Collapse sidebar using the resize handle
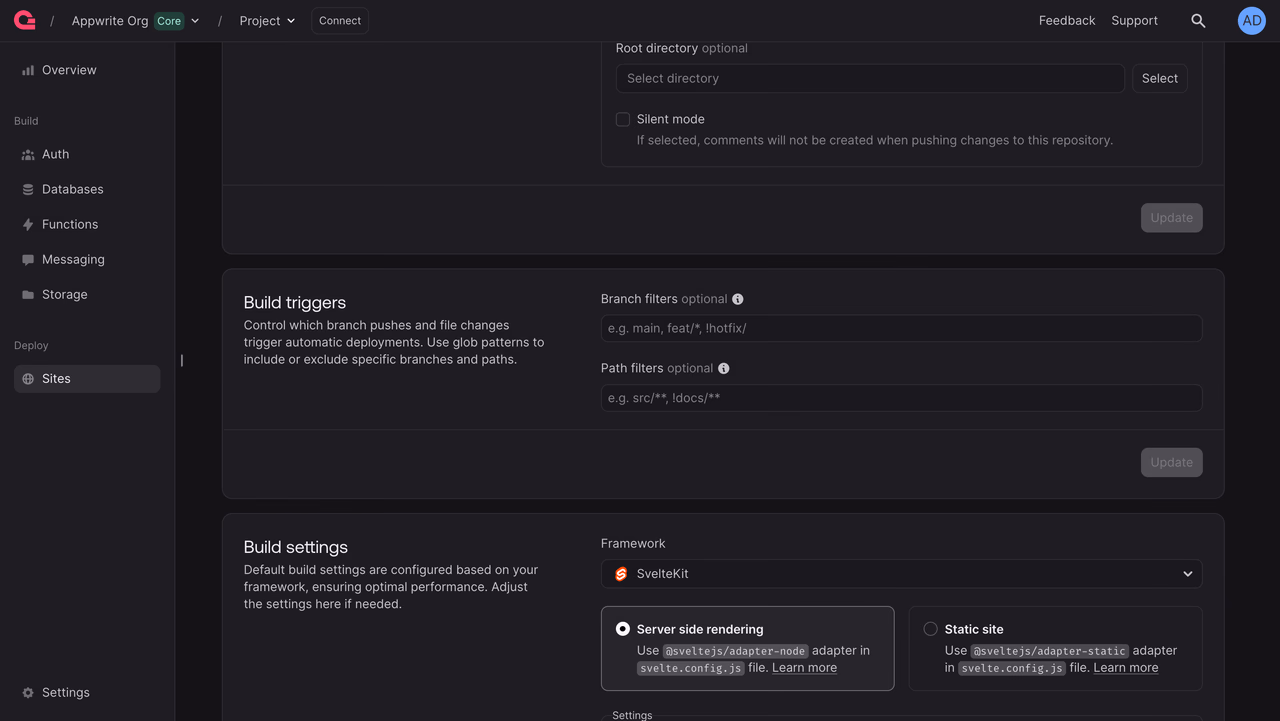This screenshot has width=1280, height=721. [x=182, y=360]
